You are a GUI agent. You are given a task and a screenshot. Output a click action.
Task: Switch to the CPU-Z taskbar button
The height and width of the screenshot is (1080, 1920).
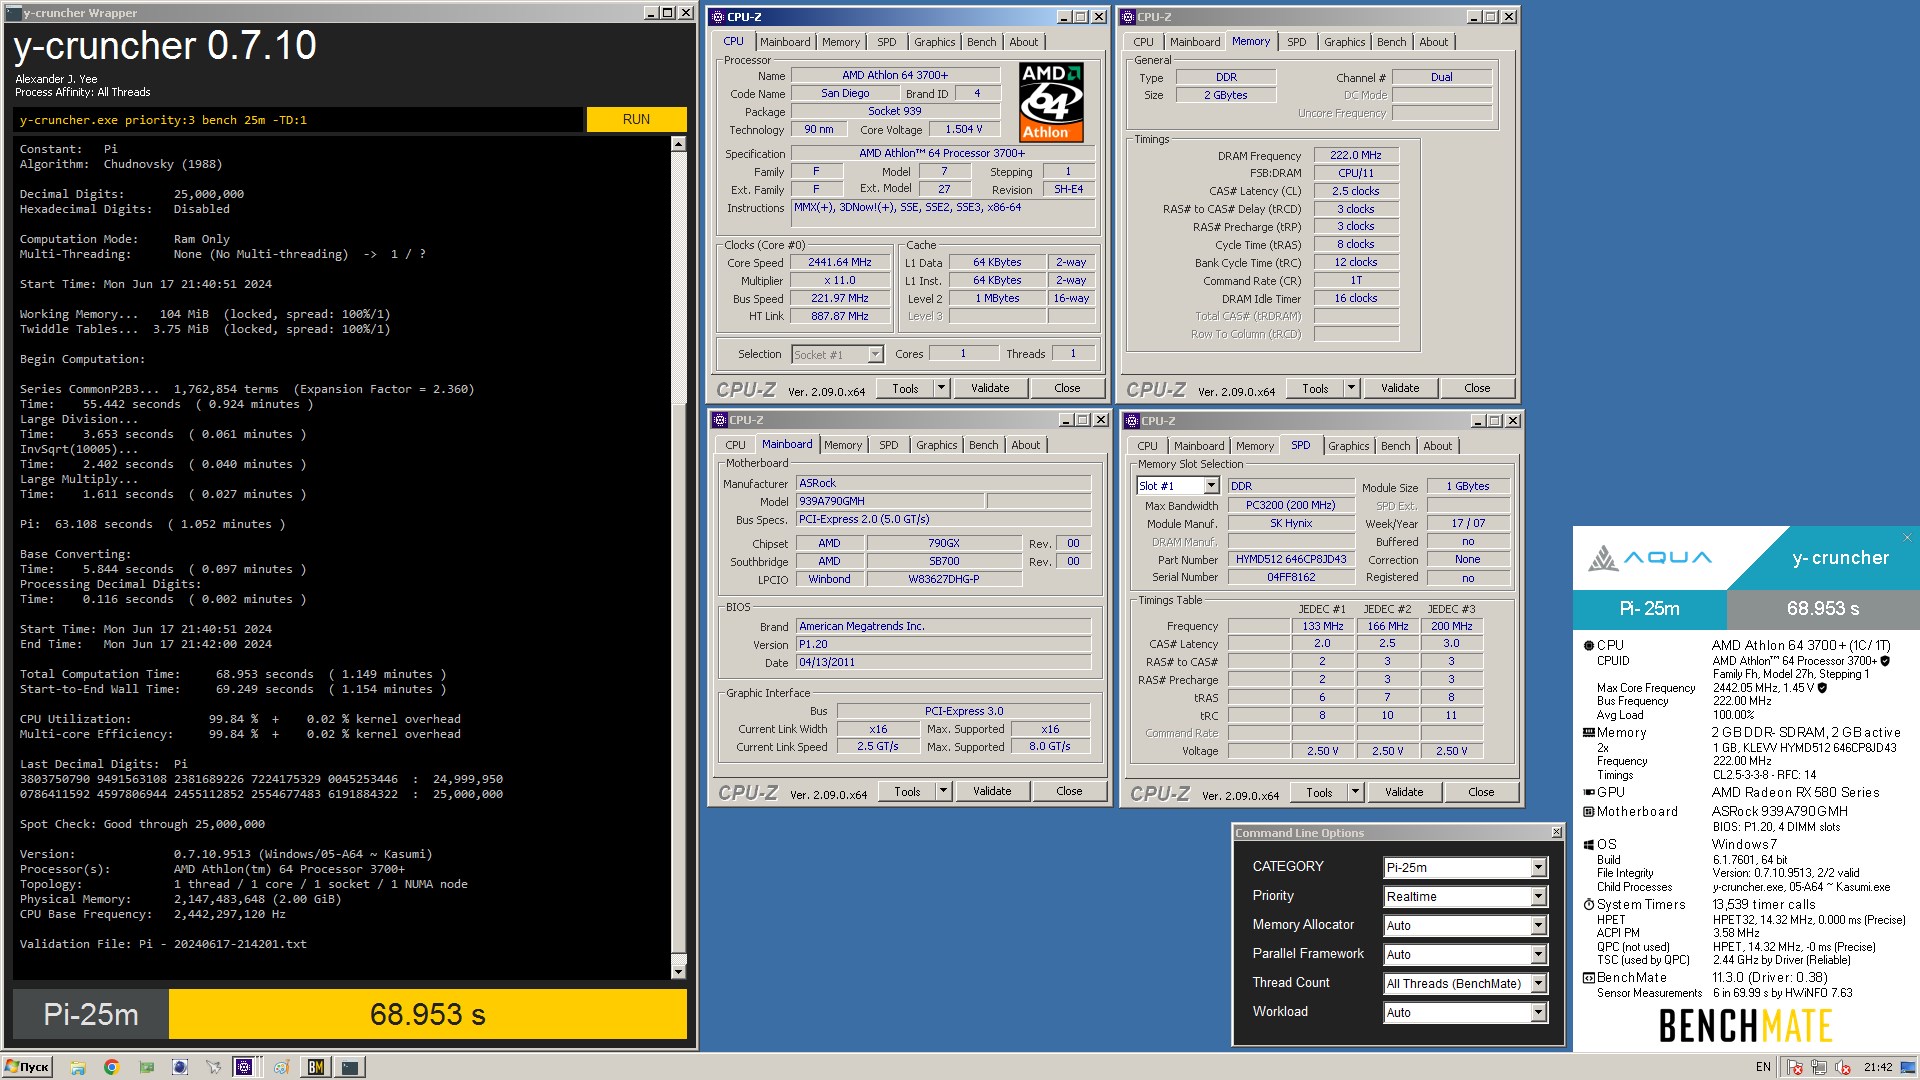click(x=247, y=1067)
